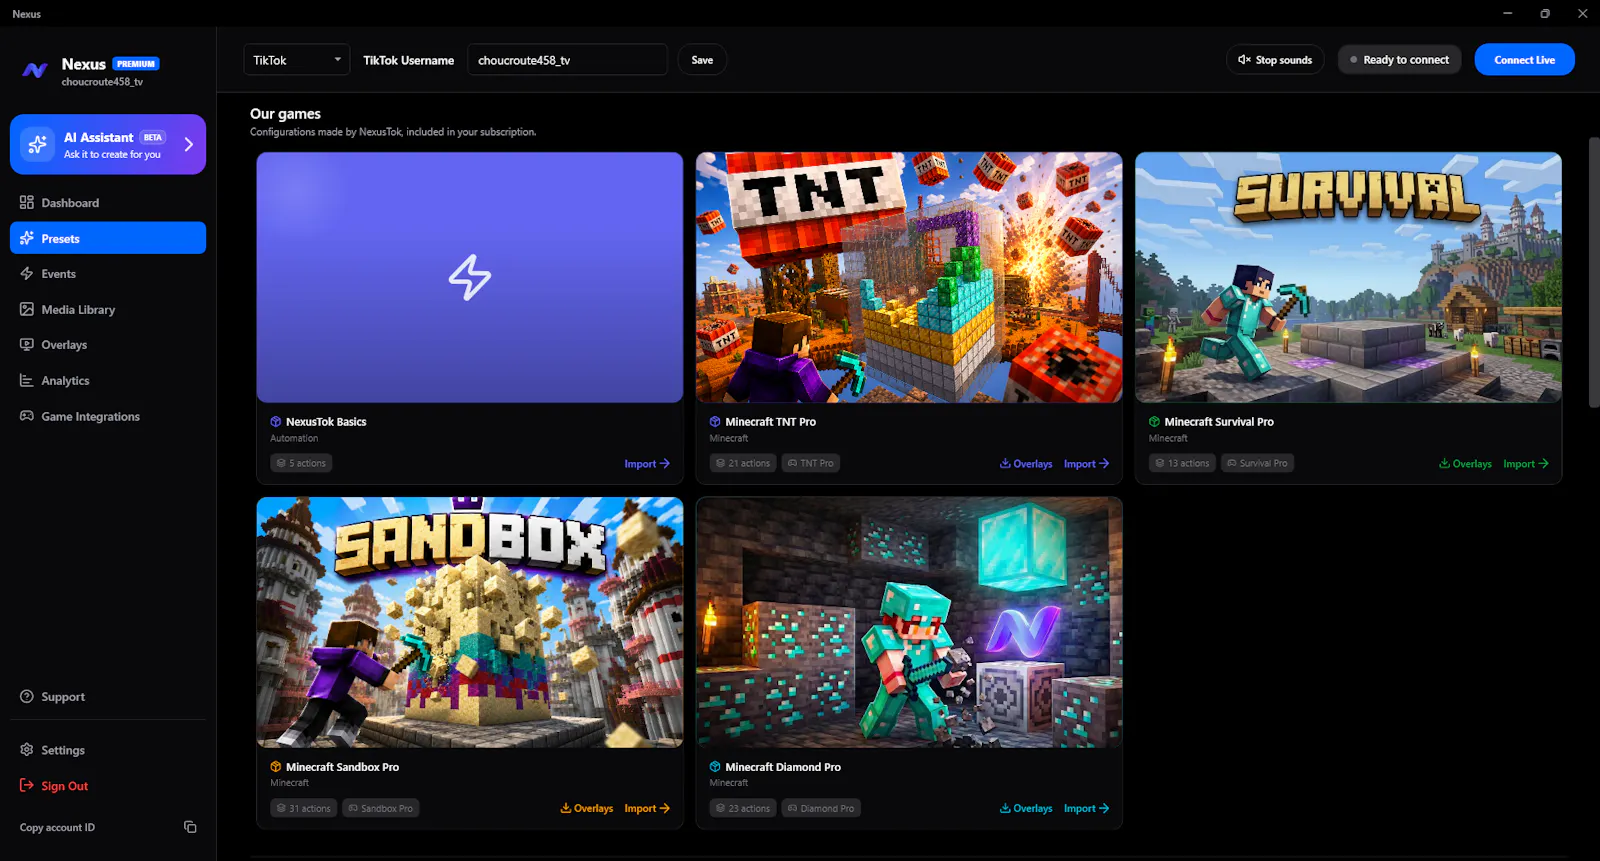Open the TikTok platform dropdown
Screen dimensions: 1600x861
click(x=296, y=60)
